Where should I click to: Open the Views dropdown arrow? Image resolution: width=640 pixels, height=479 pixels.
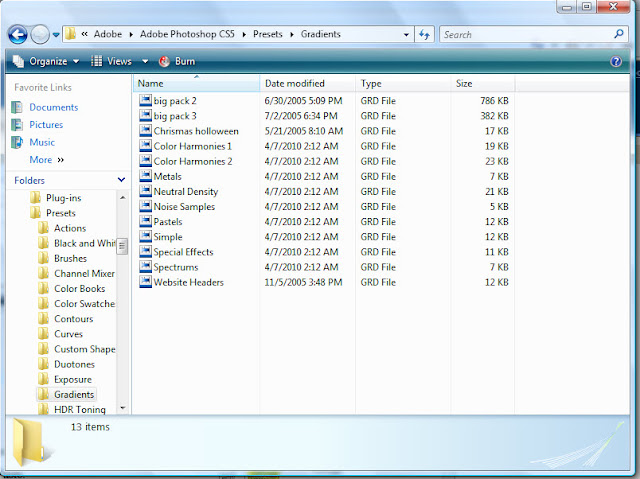[145, 62]
